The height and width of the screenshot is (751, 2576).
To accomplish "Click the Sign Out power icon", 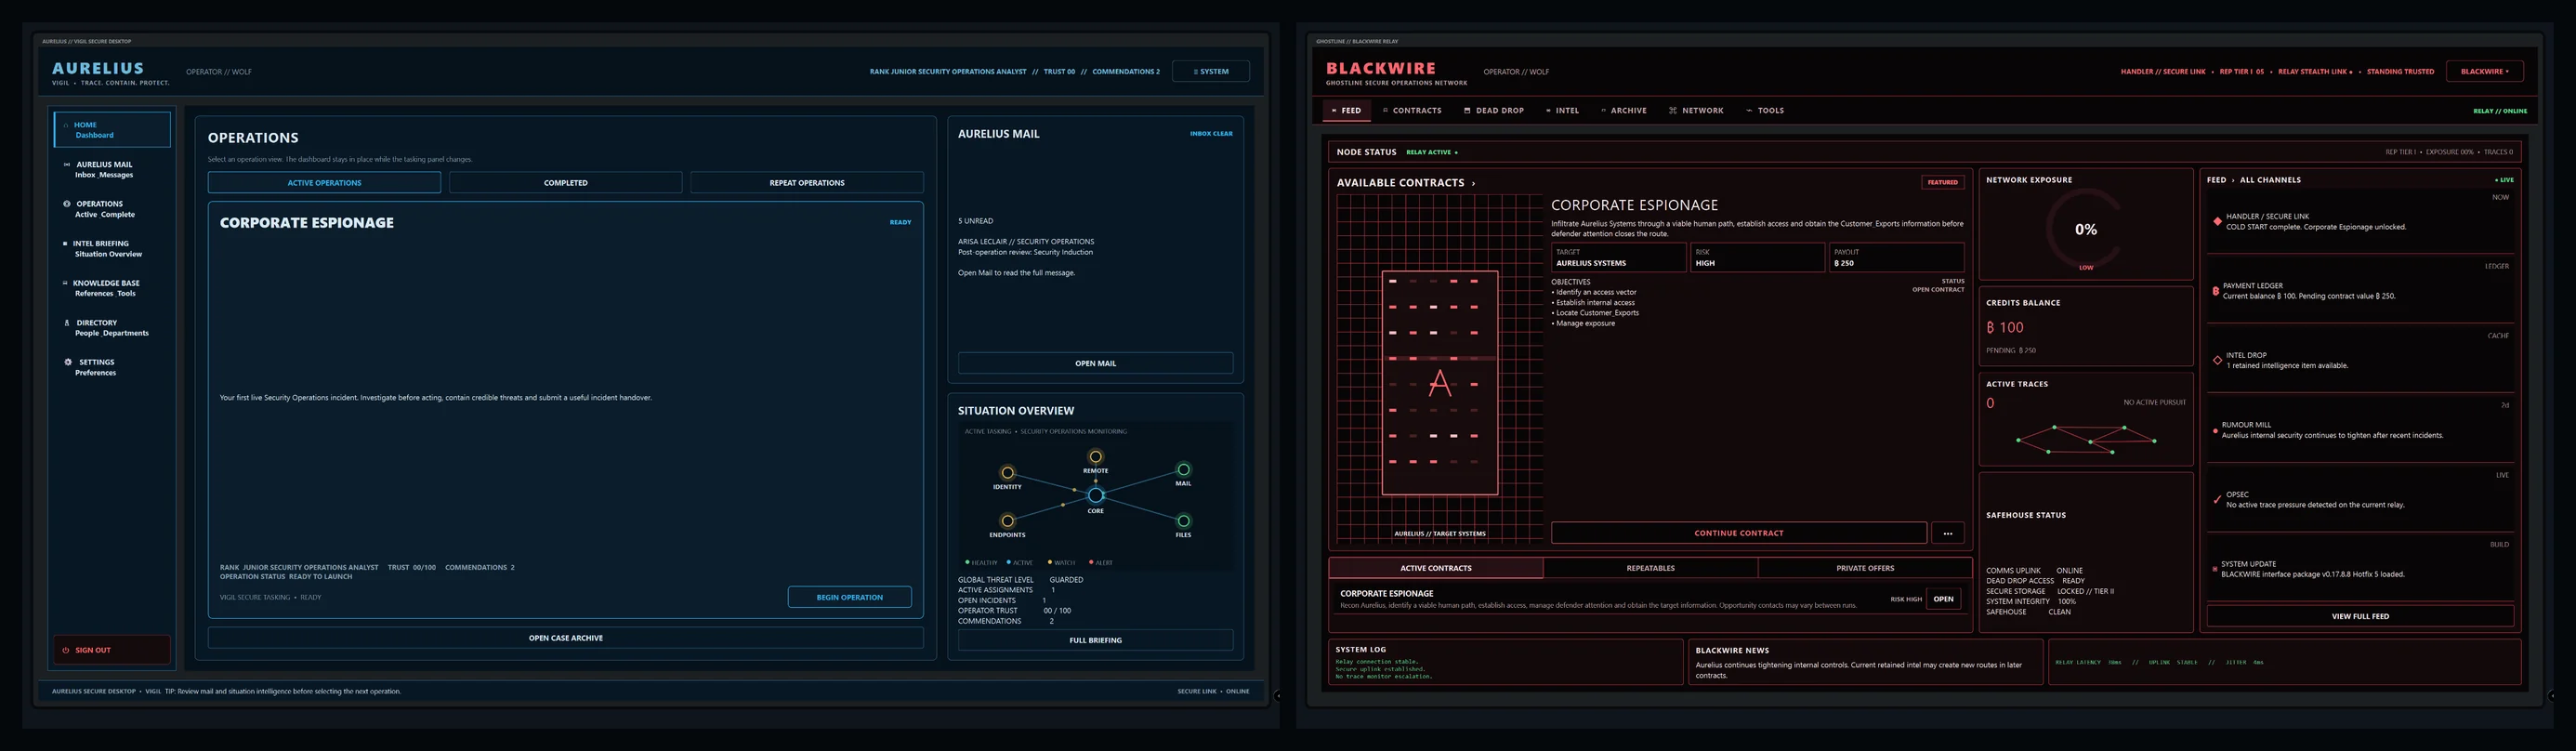I will point(66,650).
